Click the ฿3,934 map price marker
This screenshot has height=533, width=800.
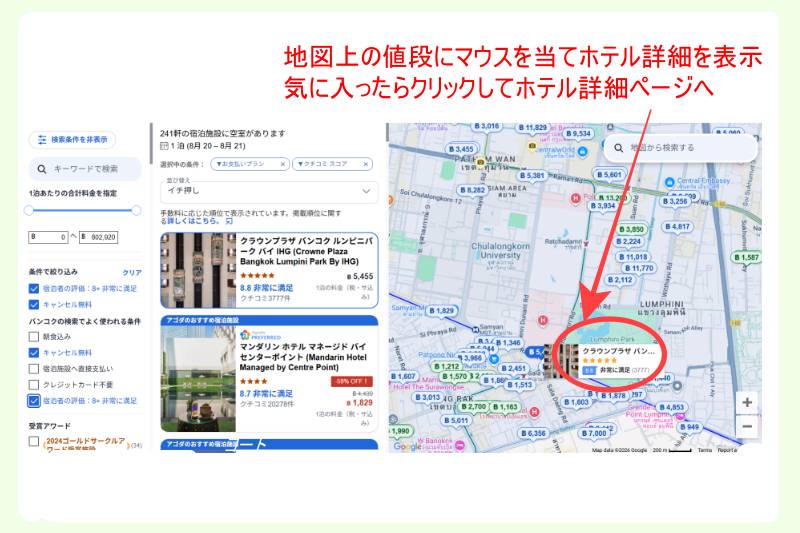click(603, 206)
